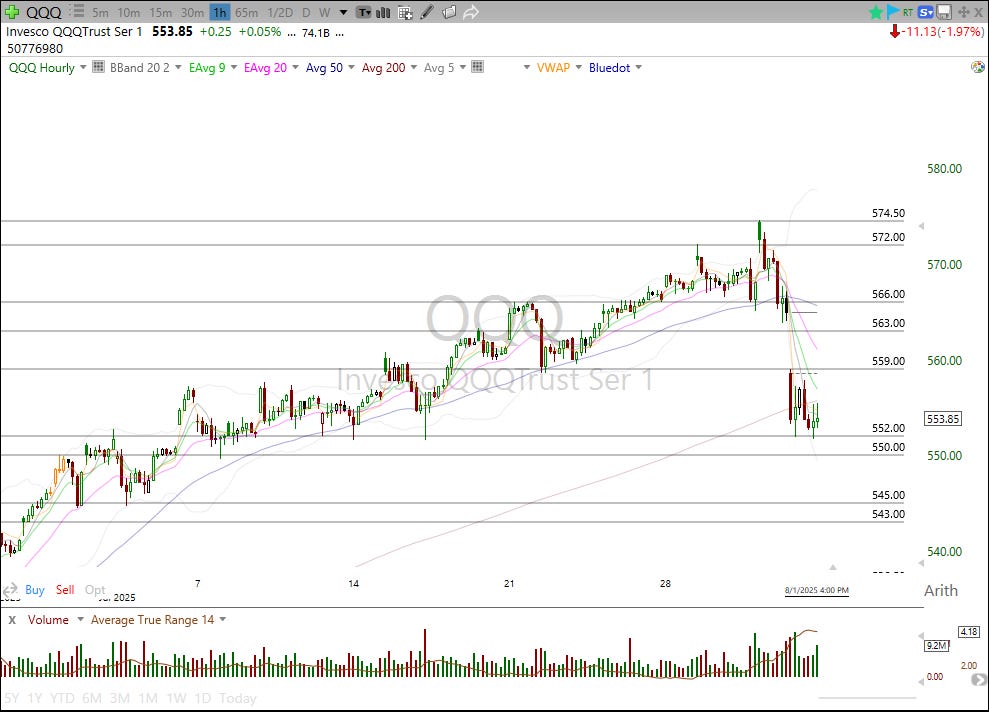This screenshot has width=989, height=712.
Task: Click the move window arrows icon
Action: click(963, 12)
